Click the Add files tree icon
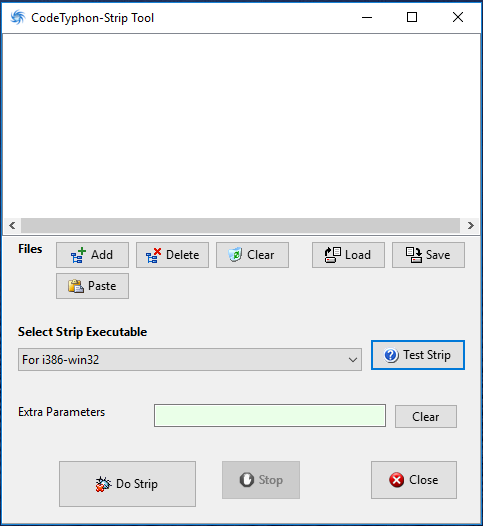This screenshot has height=526, width=483. tap(78, 255)
